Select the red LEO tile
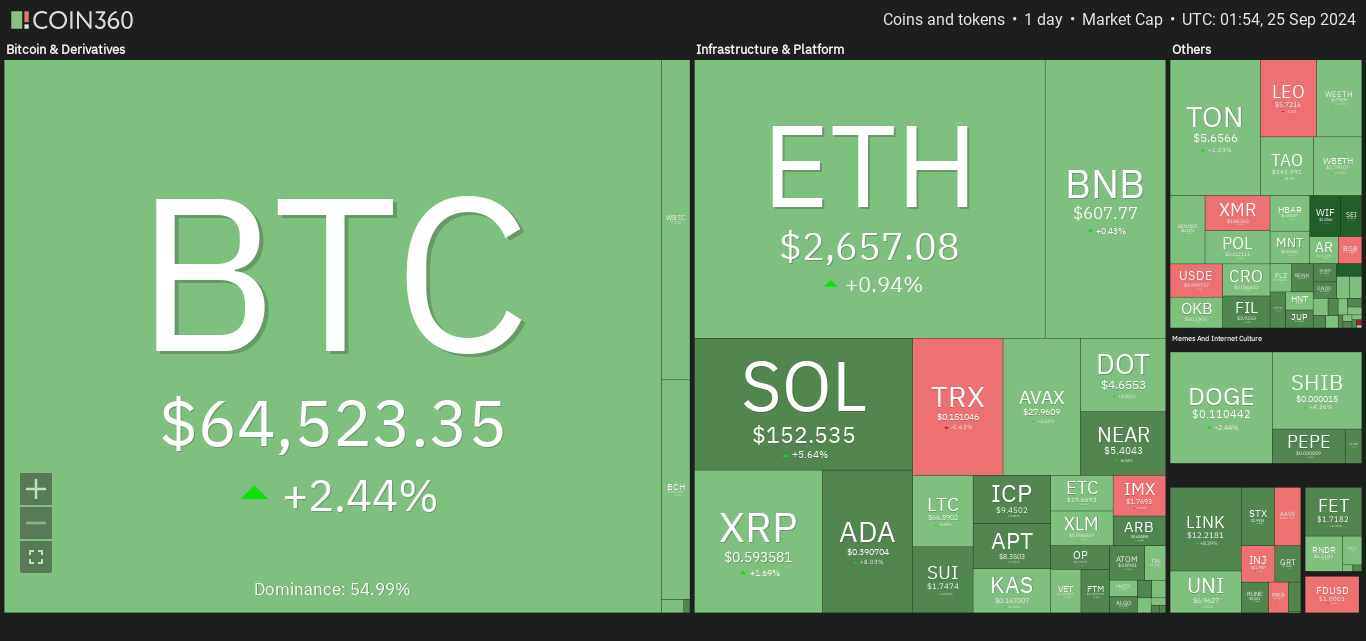 click(x=1288, y=98)
